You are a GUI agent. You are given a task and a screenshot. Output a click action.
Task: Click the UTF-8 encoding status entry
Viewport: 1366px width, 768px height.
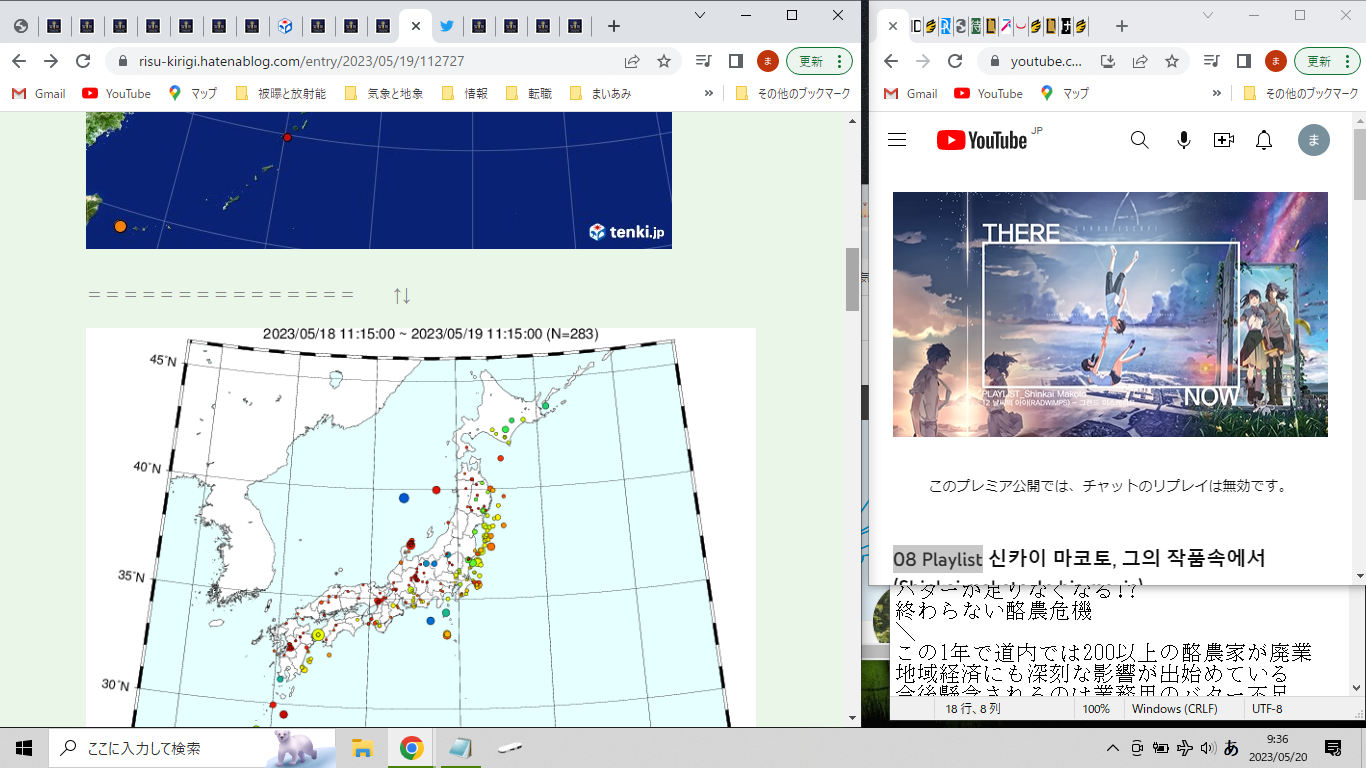coord(1267,709)
